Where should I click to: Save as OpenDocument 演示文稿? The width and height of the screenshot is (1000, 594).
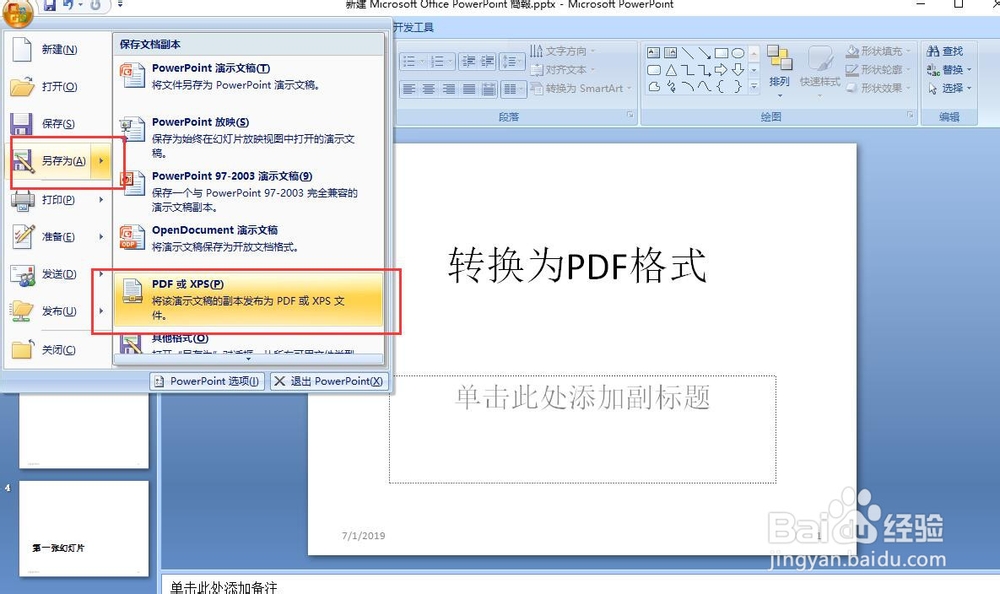pos(249,238)
